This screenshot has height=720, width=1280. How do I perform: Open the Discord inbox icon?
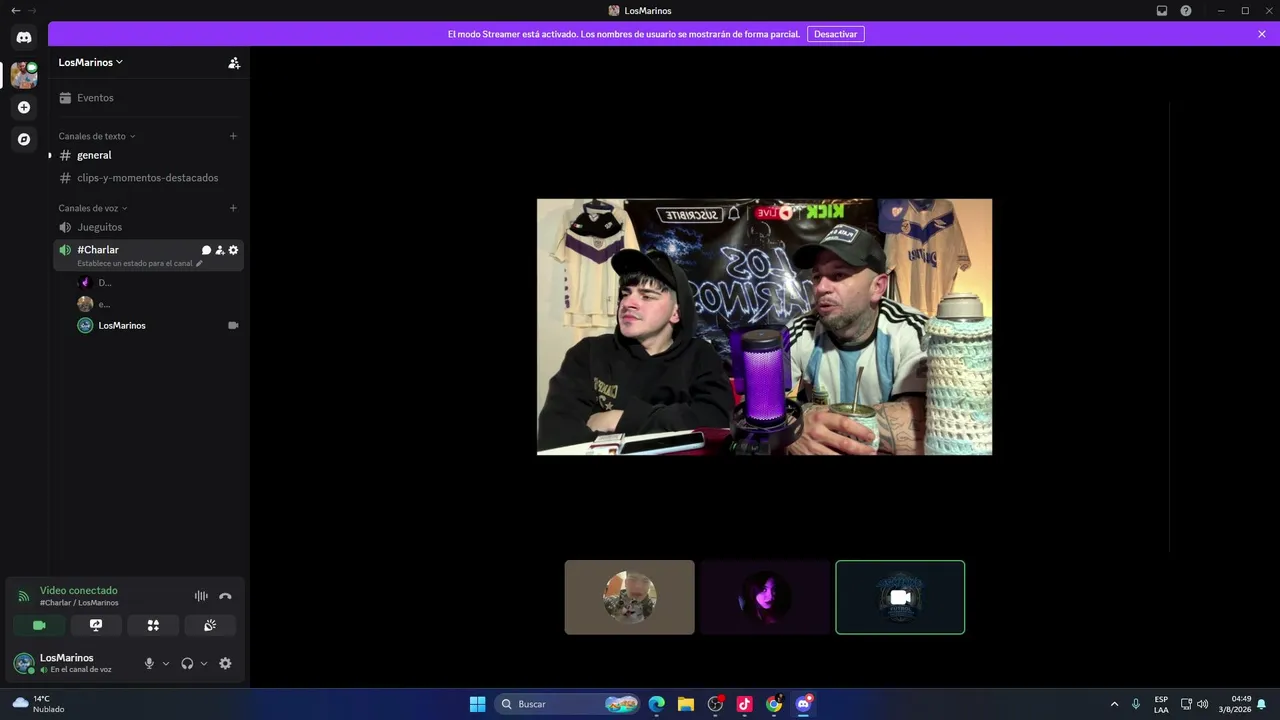click(1162, 11)
